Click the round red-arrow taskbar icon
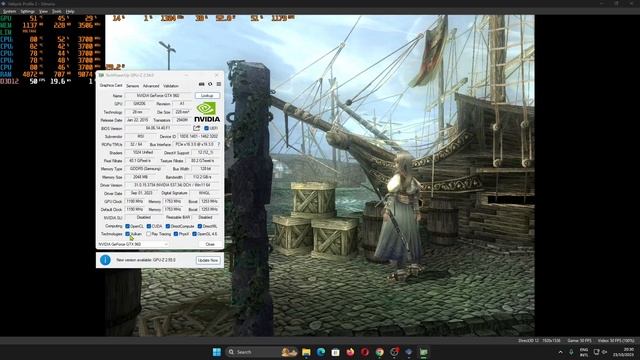 point(394,352)
